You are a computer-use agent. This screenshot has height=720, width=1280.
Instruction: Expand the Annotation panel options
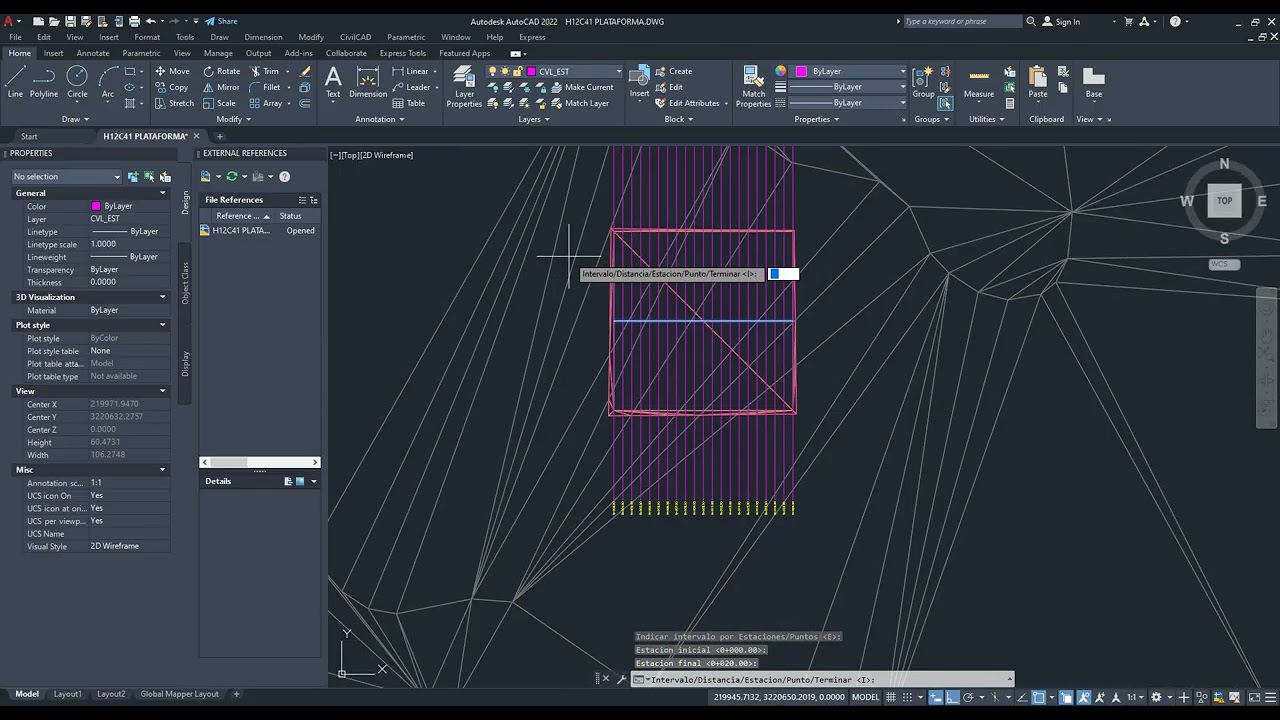click(380, 119)
